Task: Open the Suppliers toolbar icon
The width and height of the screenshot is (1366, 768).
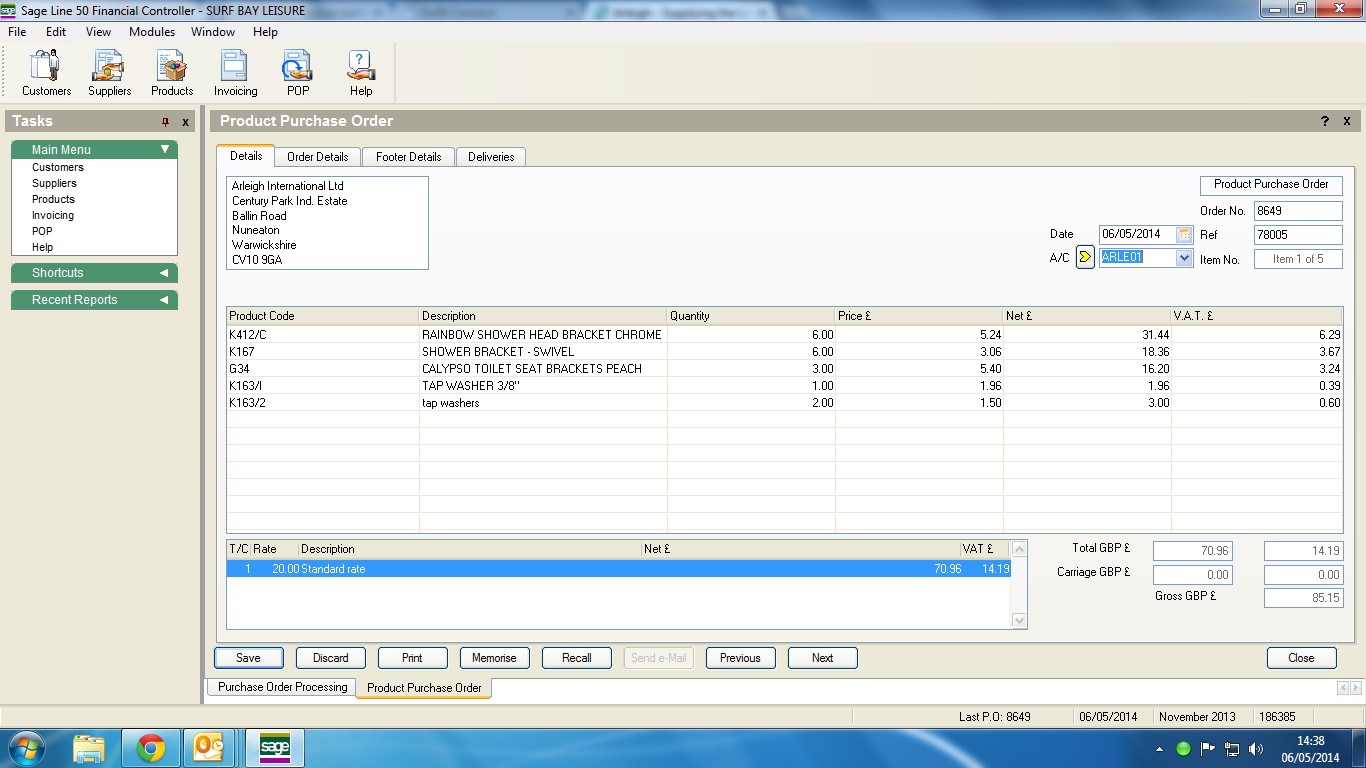Action: click(x=109, y=72)
